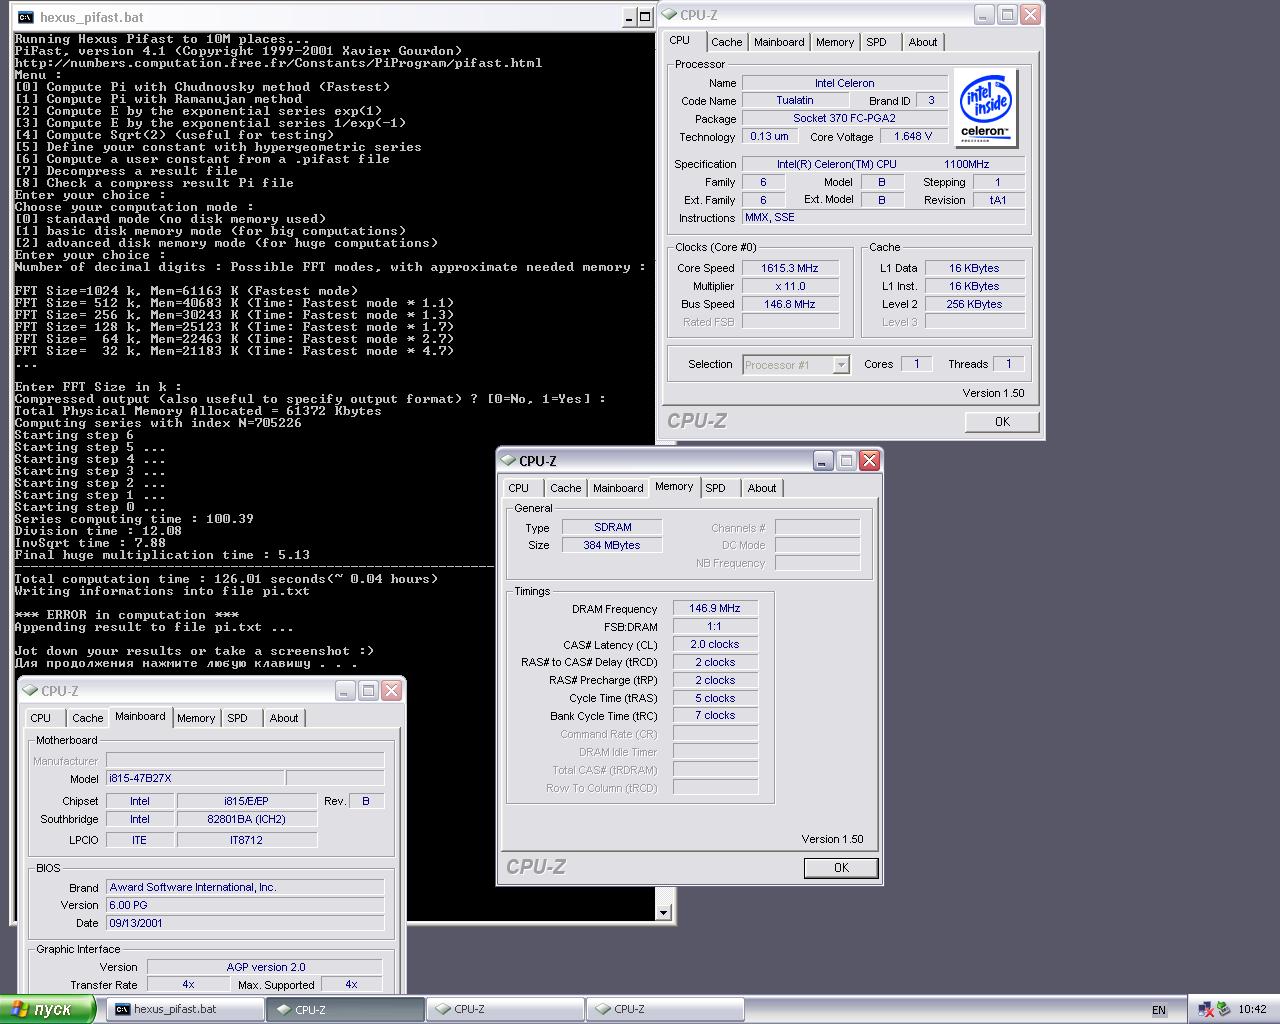The image size is (1280, 1024).
Task: Open Memory tab in processor CPU-Z window
Action: [x=835, y=42]
